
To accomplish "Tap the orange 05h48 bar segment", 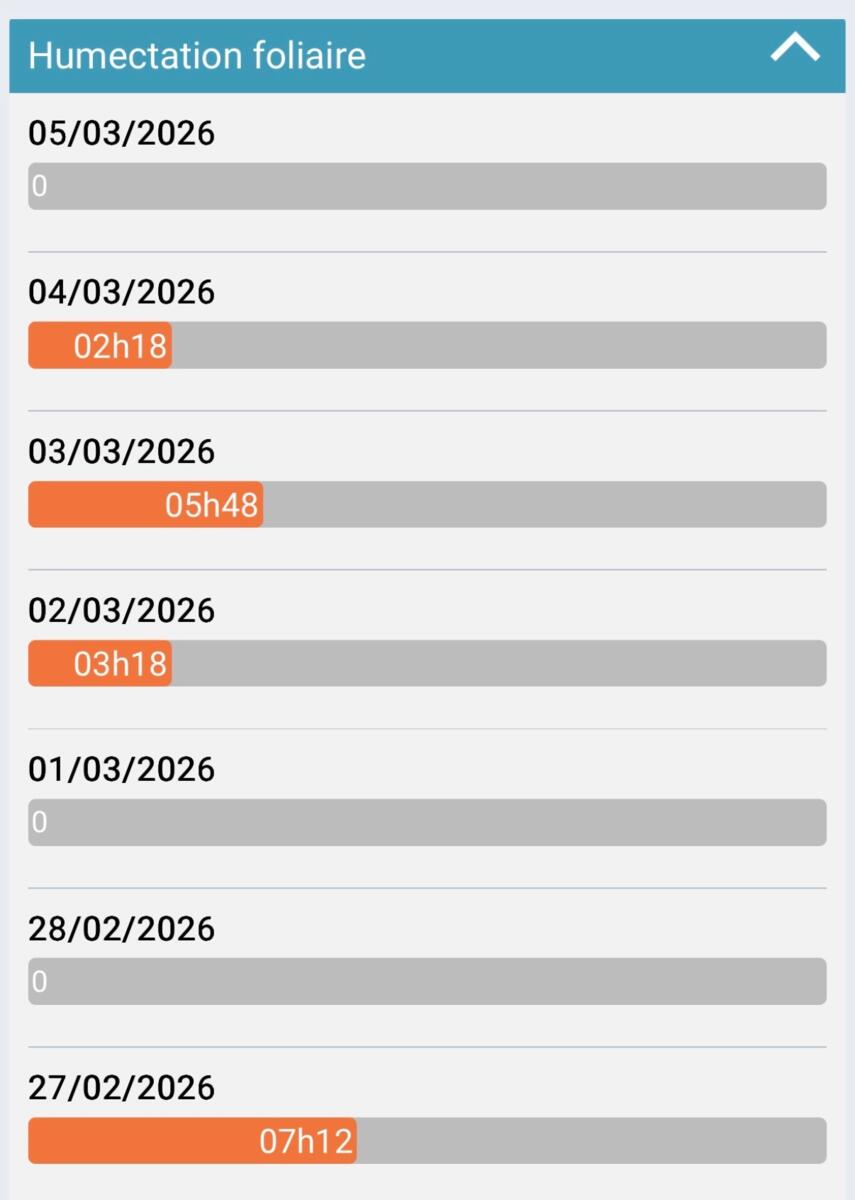I will [x=145, y=504].
